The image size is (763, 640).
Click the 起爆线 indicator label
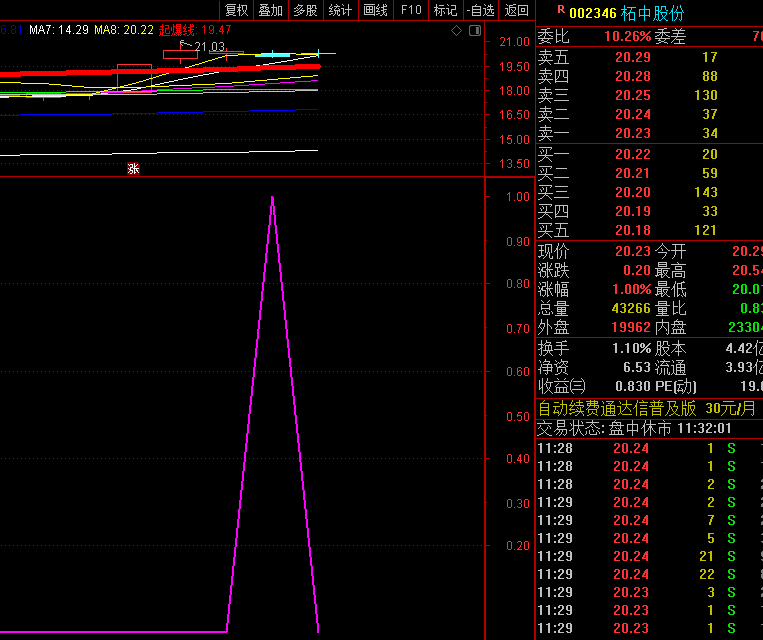click(x=180, y=30)
